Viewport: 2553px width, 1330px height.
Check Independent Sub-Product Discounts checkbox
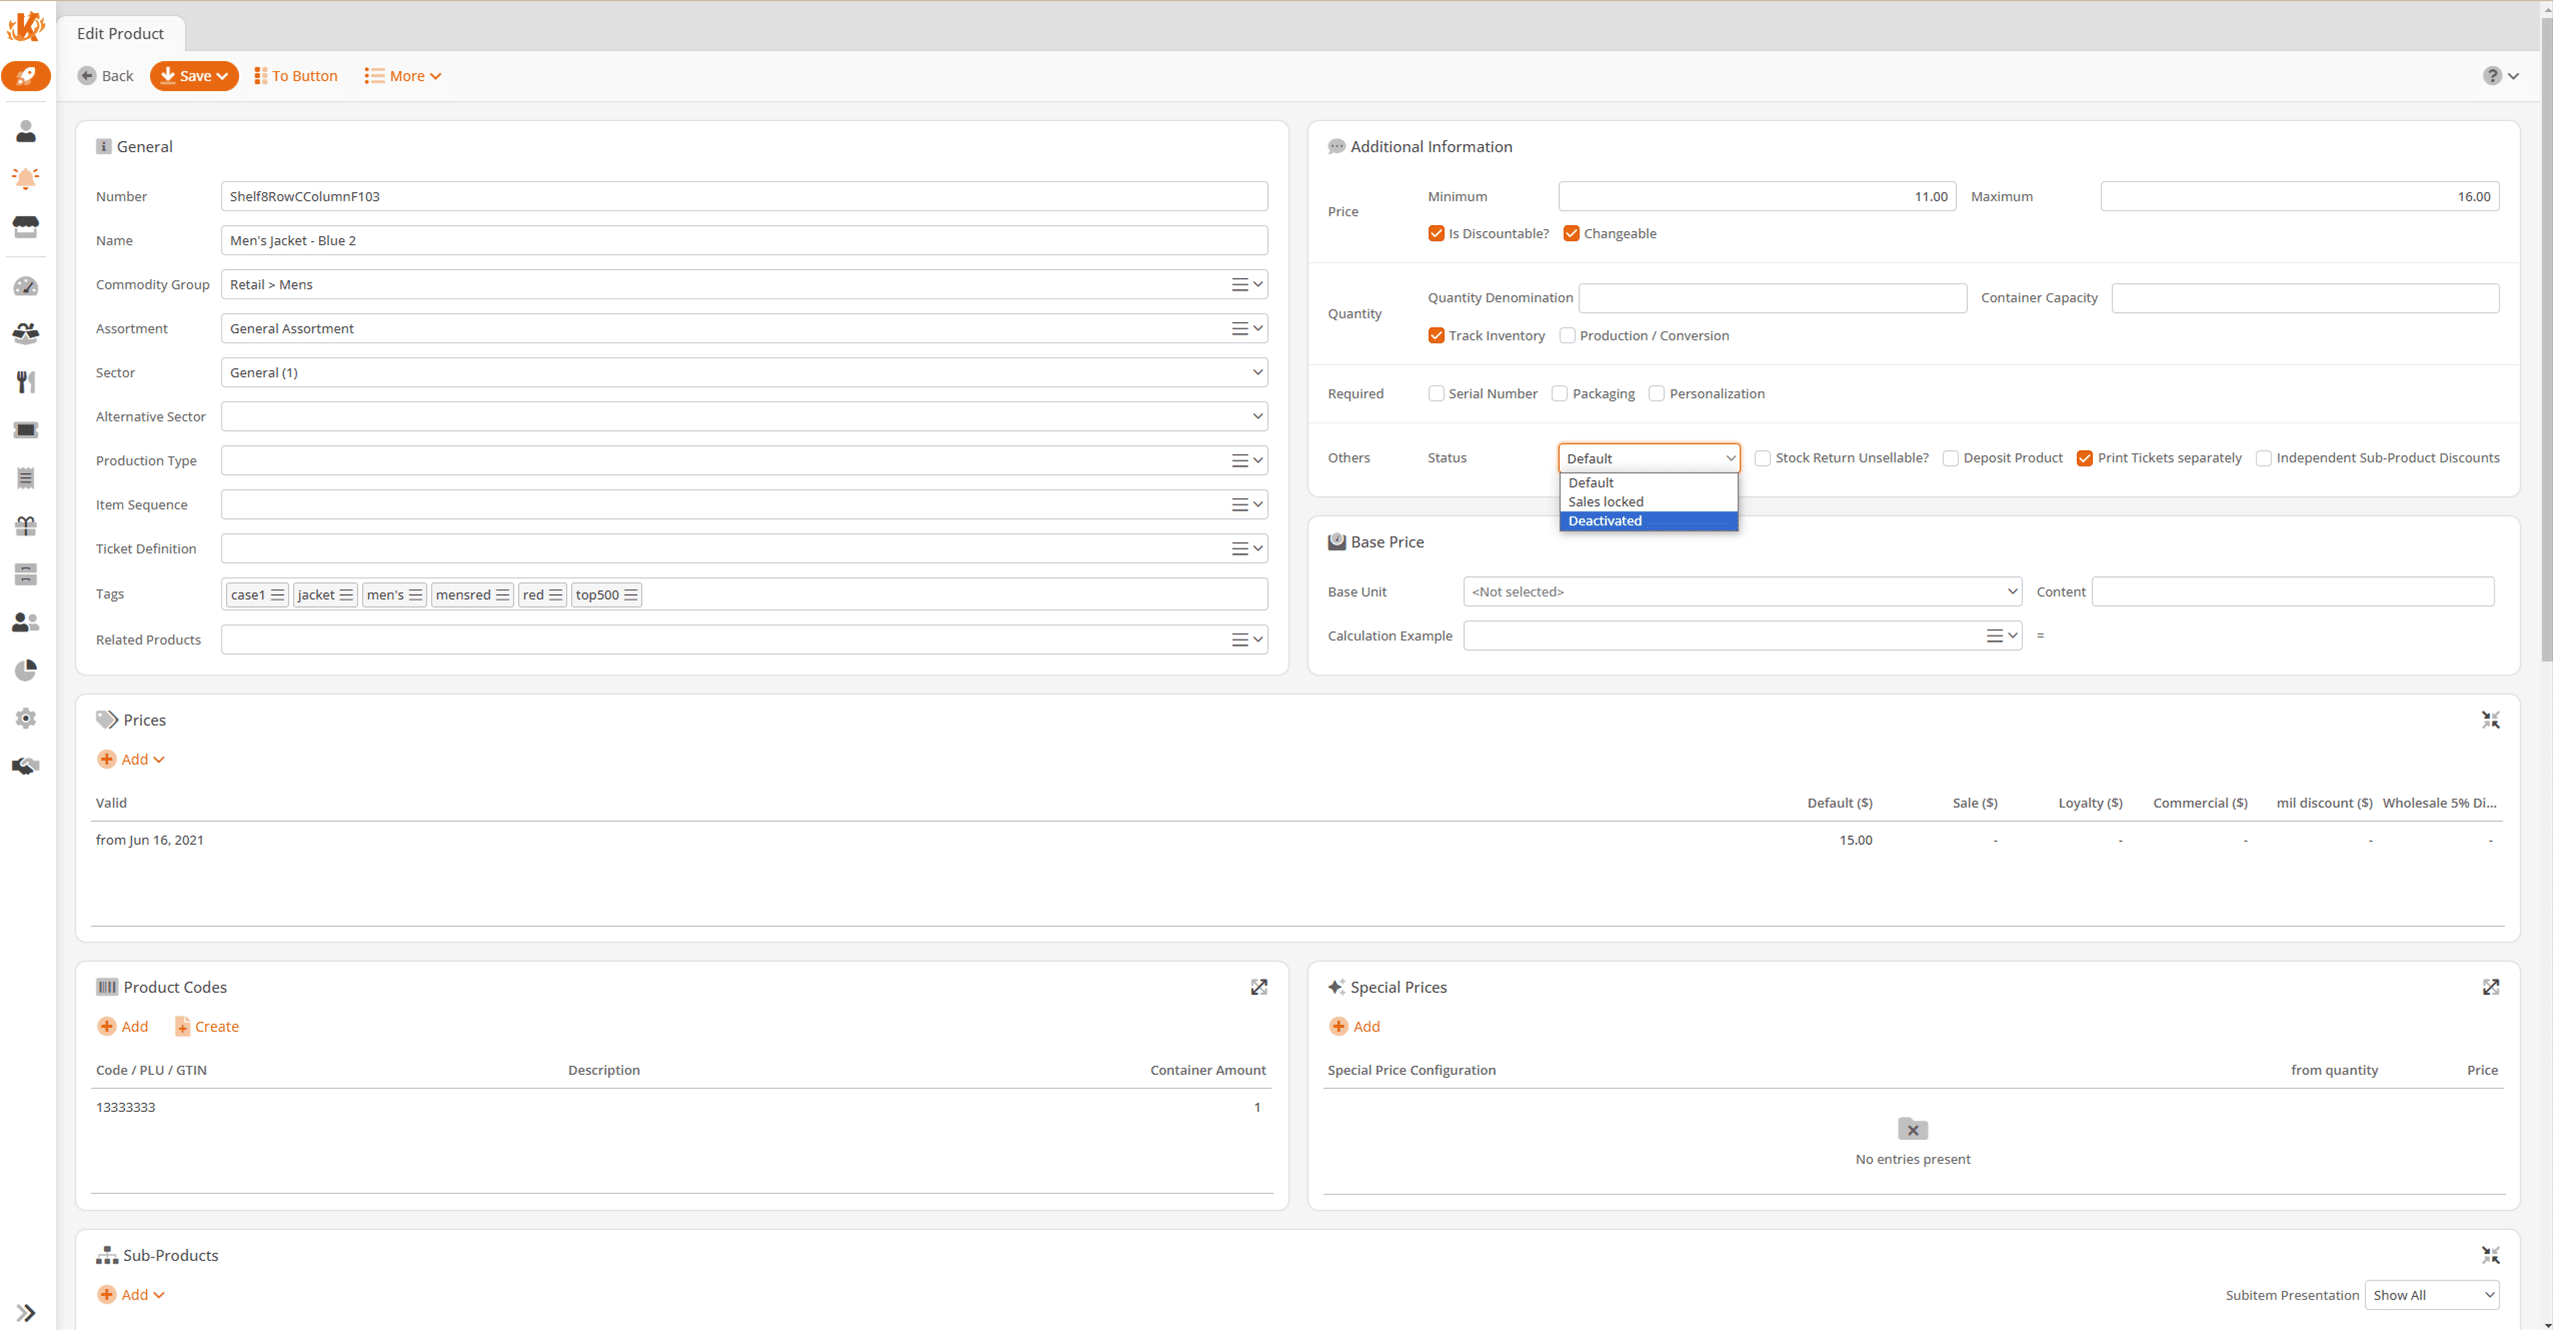point(2263,458)
